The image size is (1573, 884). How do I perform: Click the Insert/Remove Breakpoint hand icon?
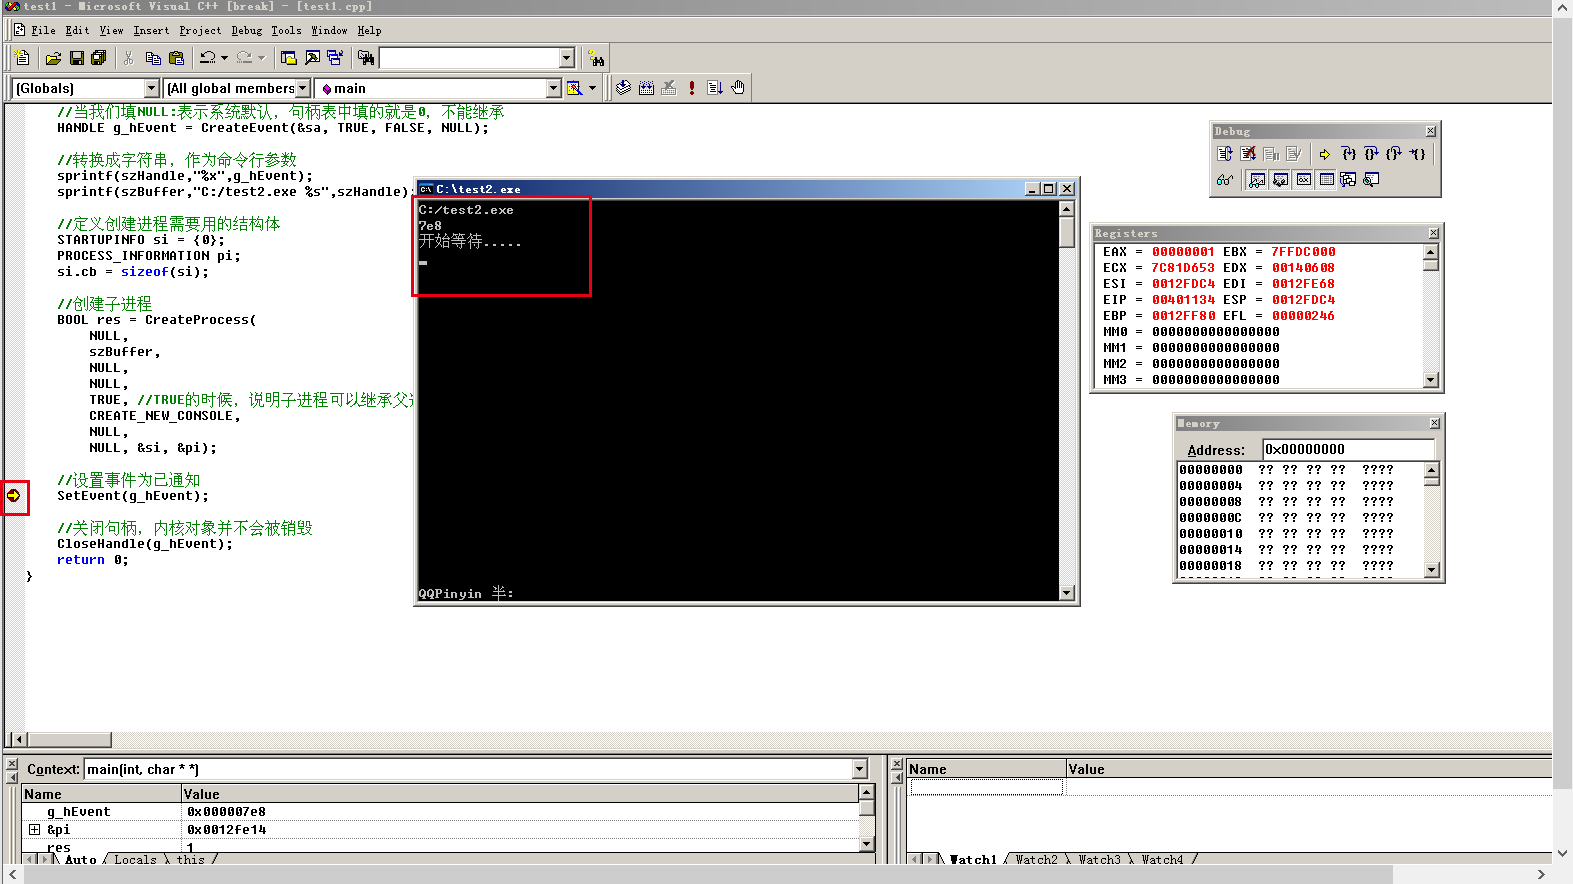[738, 88]
